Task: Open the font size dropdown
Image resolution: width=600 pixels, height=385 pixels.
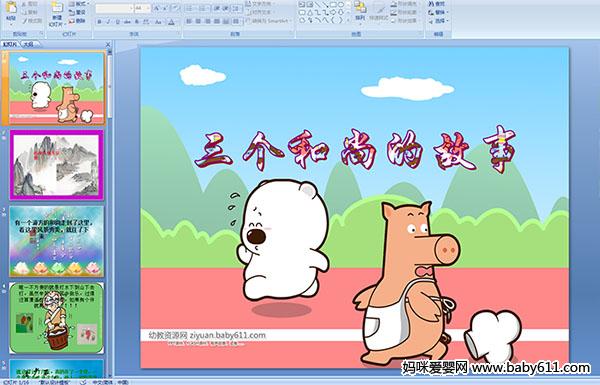Action: 142,8
